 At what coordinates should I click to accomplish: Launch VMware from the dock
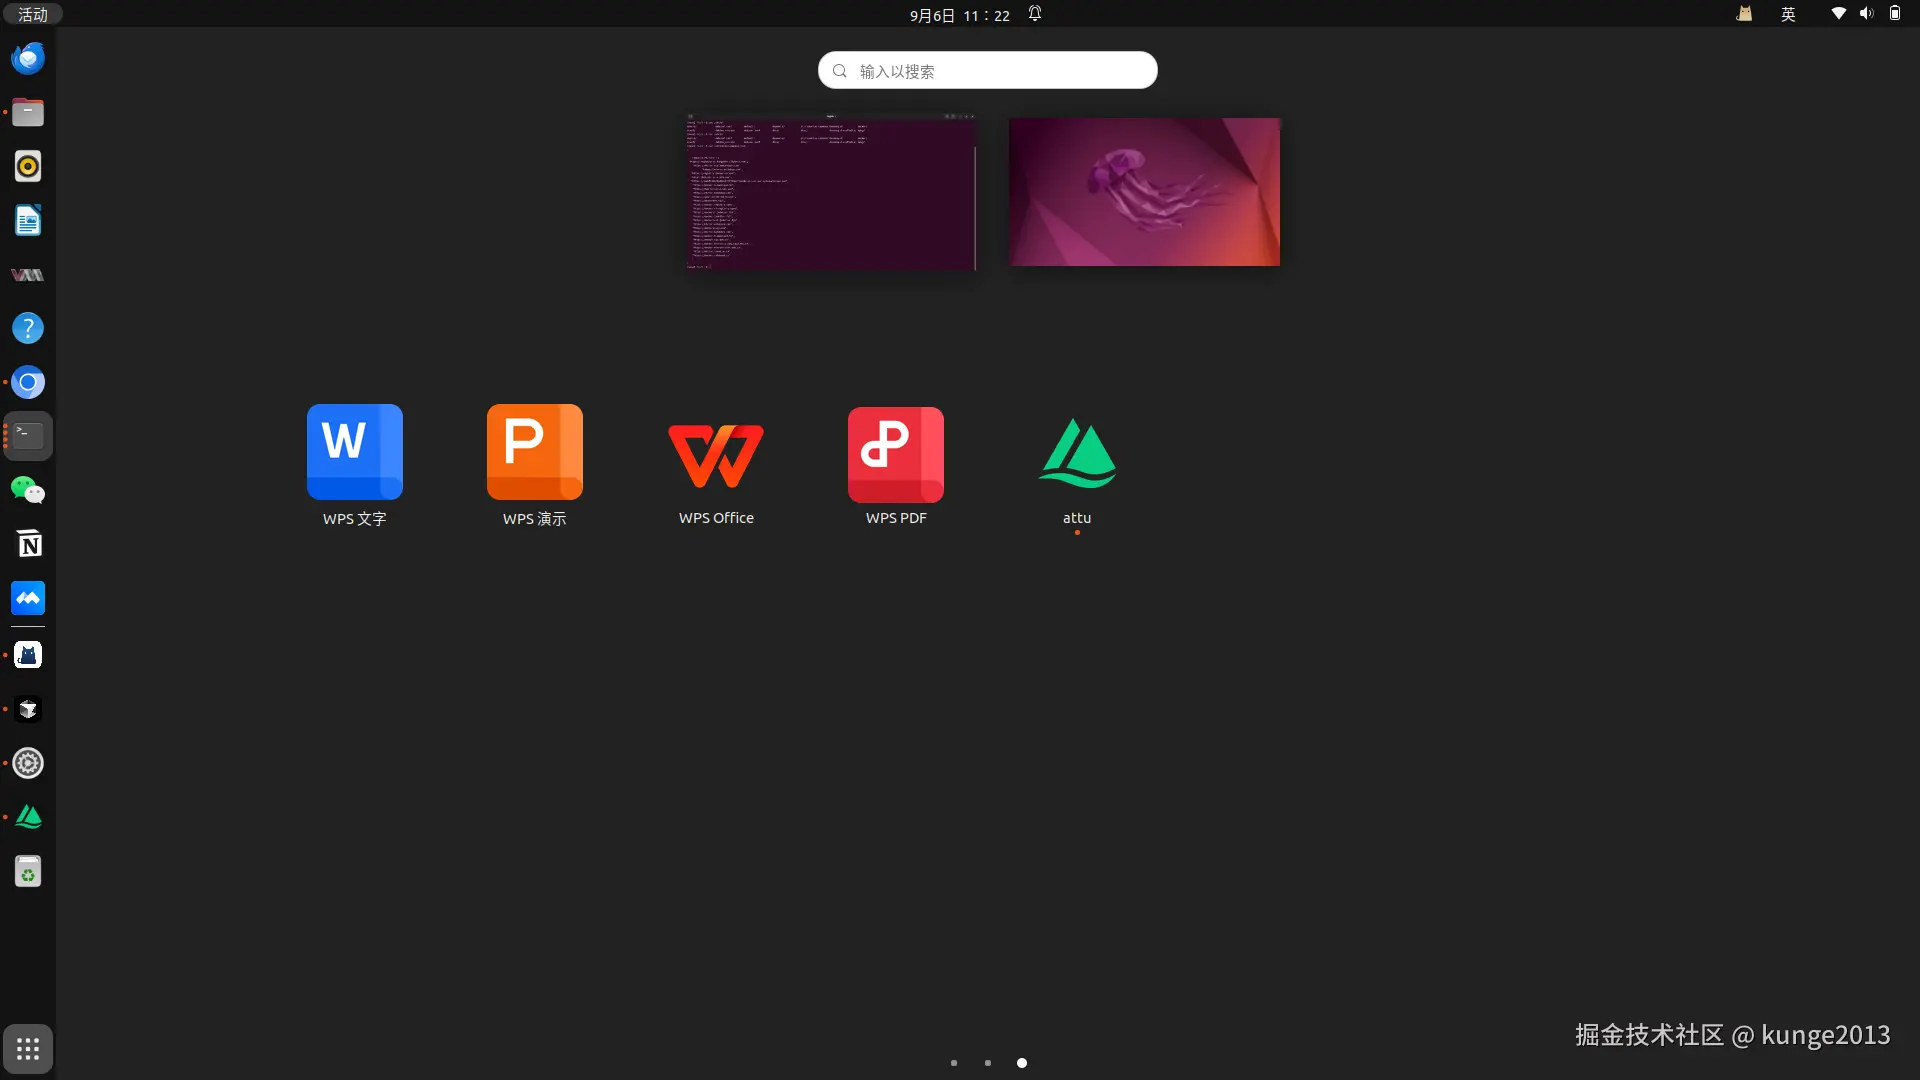[28, 274]
